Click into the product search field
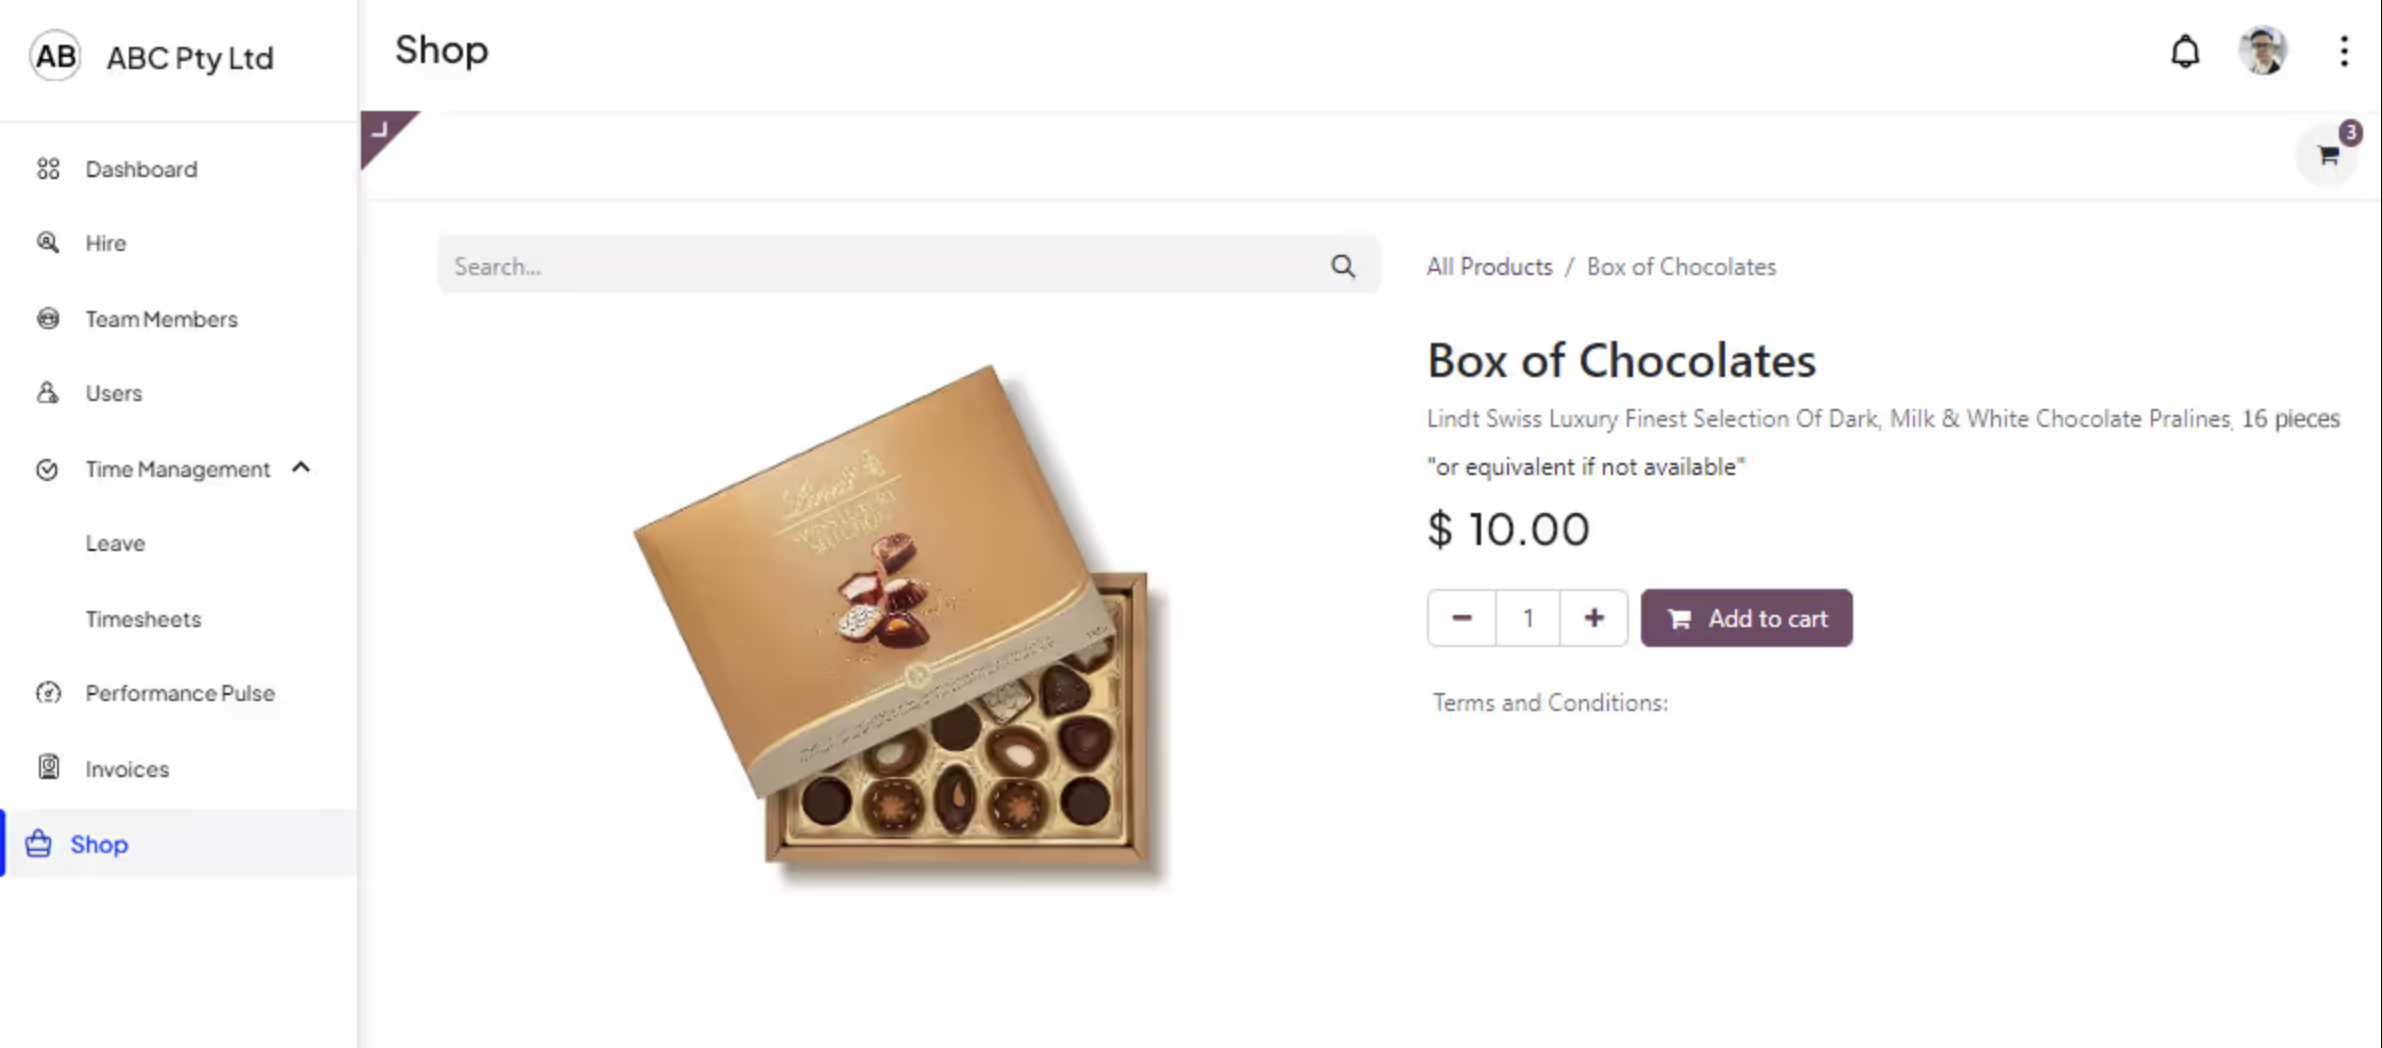This screenshot has width=2382, height=1048. pos(880,266)
